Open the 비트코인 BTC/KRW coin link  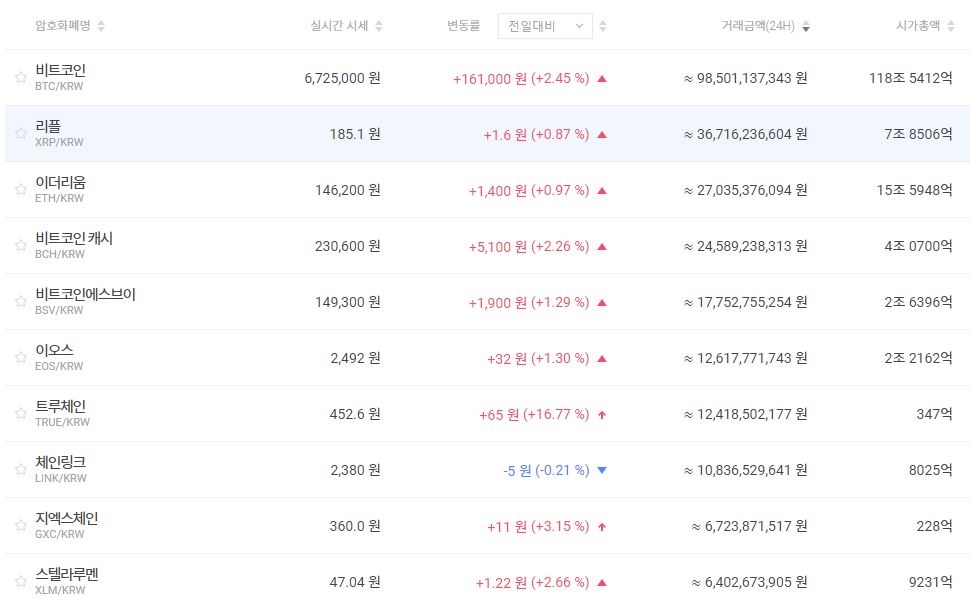(60, 70)
